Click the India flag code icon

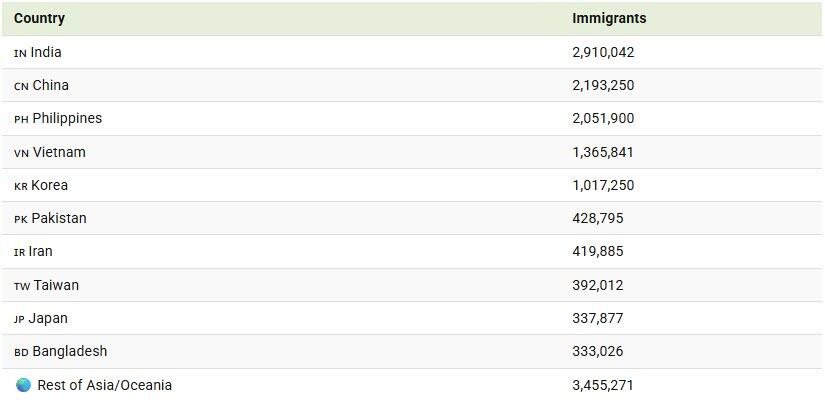[20, 53]
